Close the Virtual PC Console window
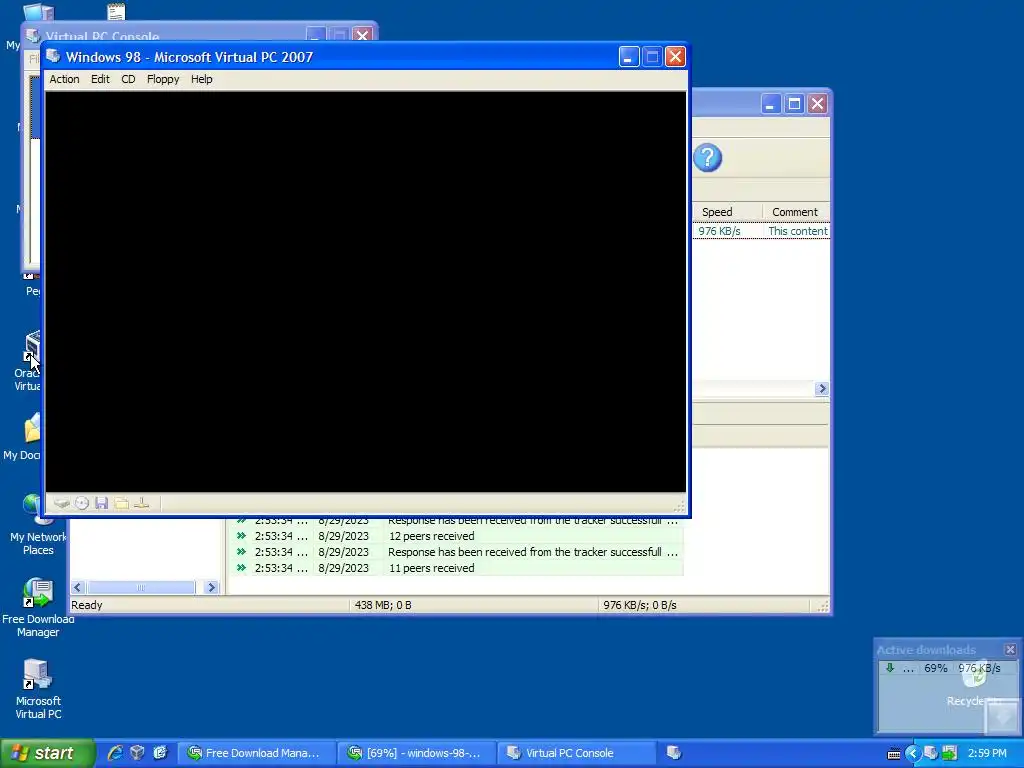 (362, 35)
